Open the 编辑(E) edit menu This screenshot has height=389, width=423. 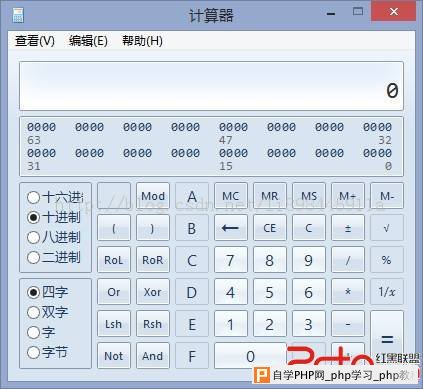tap(88, 41)
